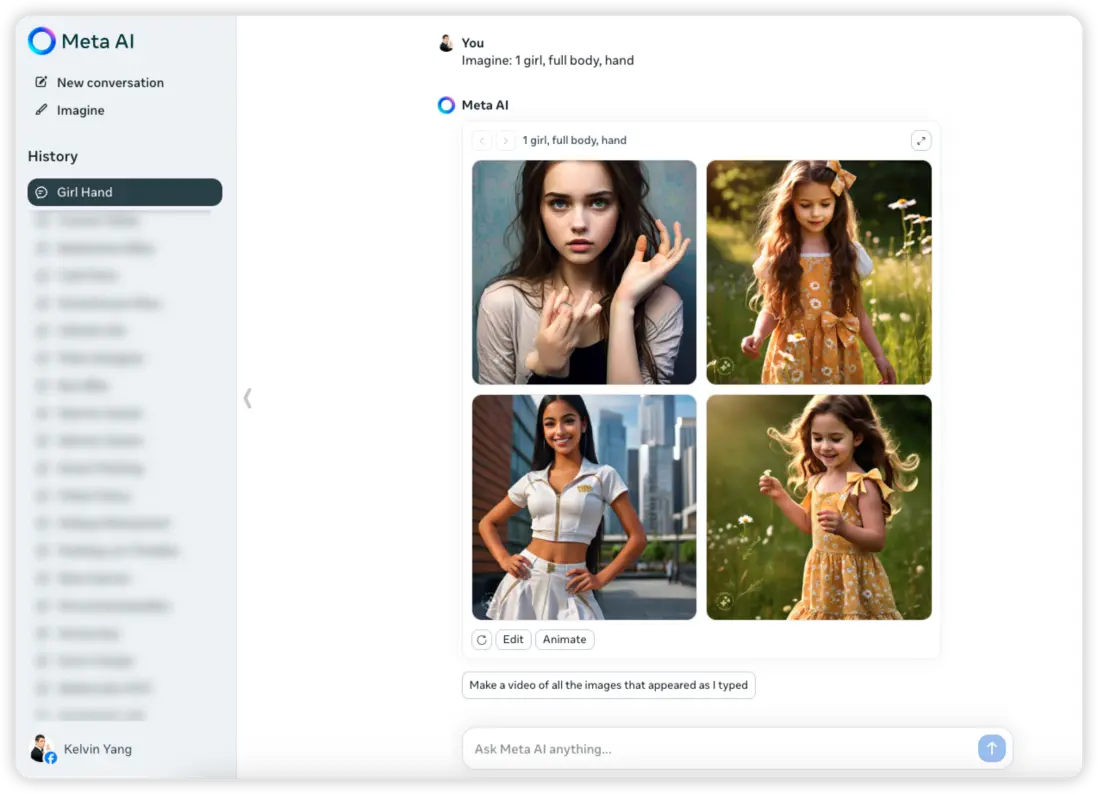
Task: Click the animate badge on the orange-bow girl image
Action: click(x=725, y=365)
